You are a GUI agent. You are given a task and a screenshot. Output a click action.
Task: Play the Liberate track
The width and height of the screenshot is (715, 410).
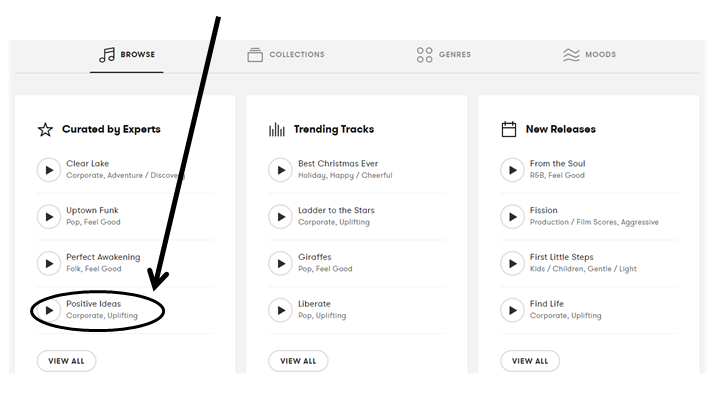(281, 310)
